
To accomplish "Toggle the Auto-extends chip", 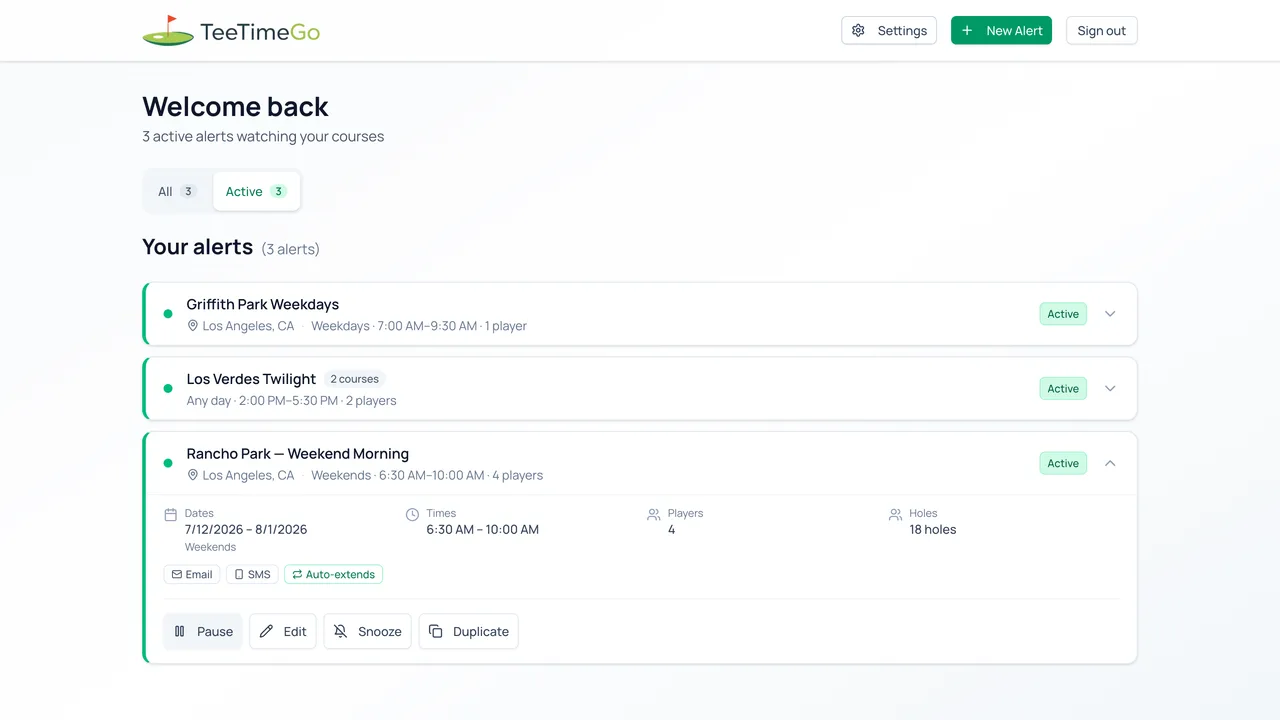I will (x=334, y=575).
